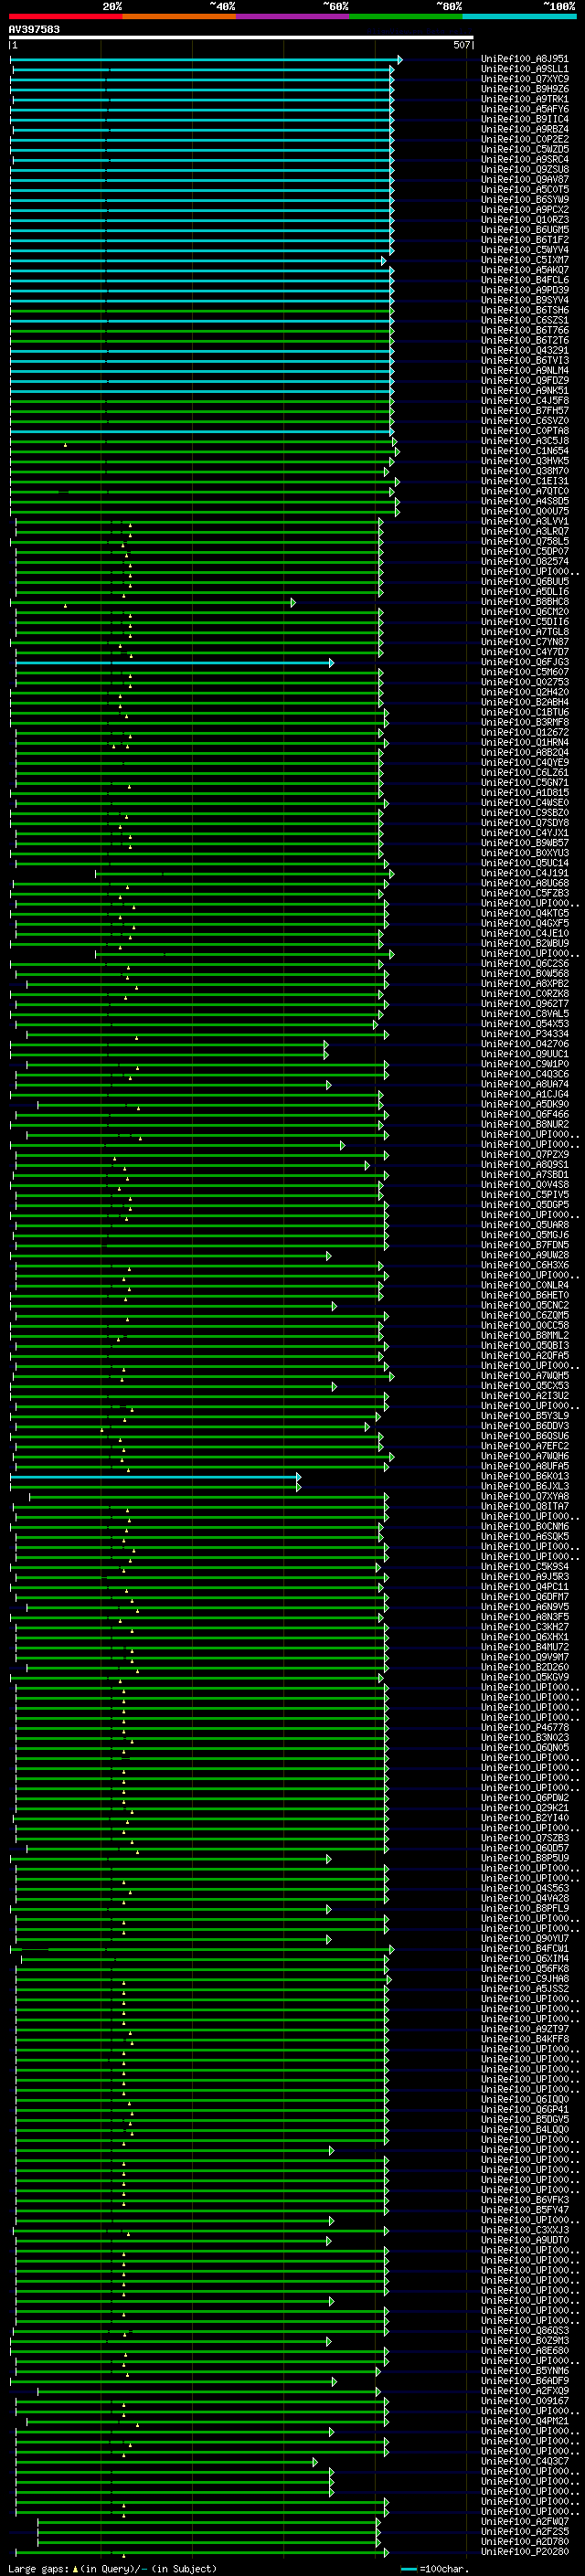Image resolution: width=585 pixels, height=2576 pixels.
Task: Open hit UniRef100_A1D815
Action: 525,793
